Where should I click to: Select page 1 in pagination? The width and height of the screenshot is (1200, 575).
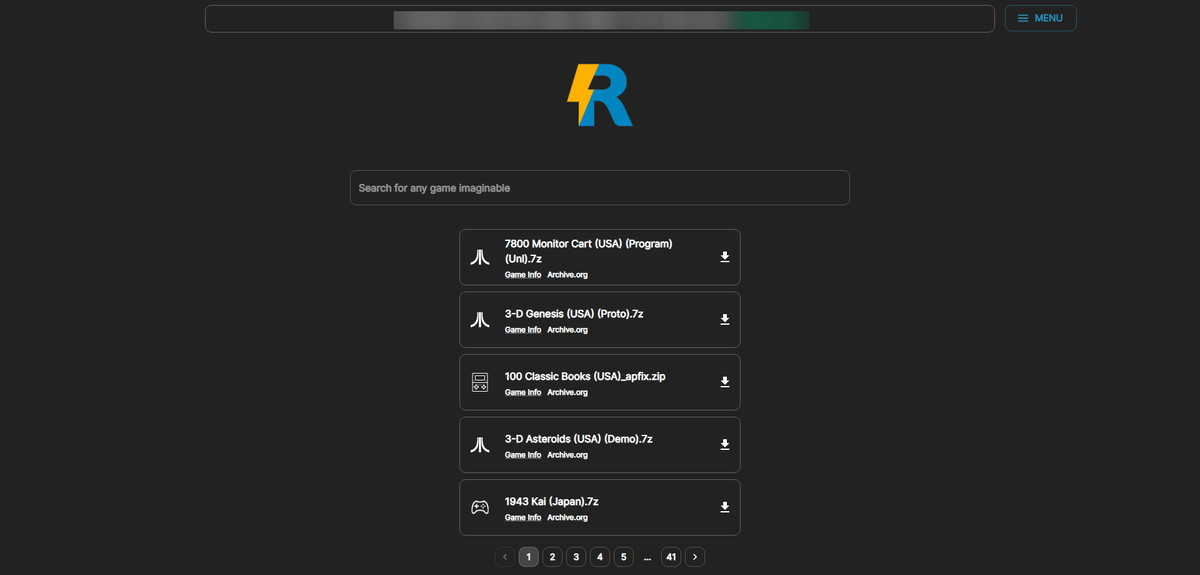click(529, 557)
